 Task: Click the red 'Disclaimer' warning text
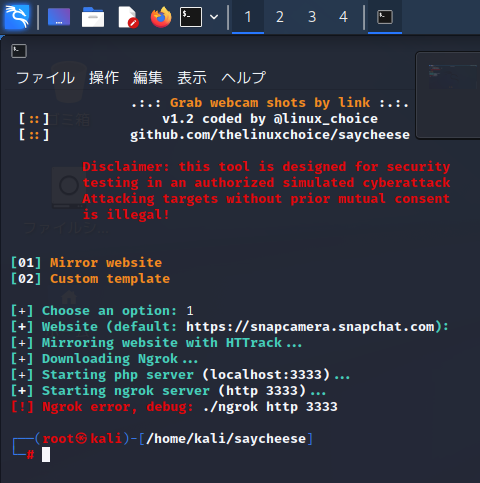tap(266, 191)
